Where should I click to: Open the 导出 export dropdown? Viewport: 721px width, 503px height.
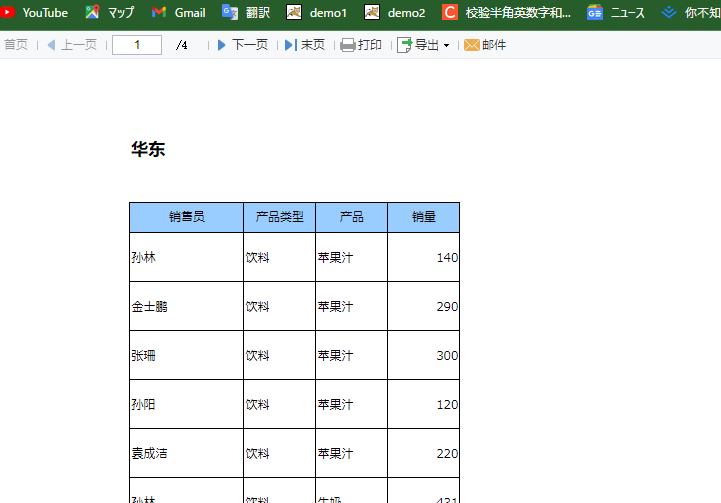(x=423, y=45)
